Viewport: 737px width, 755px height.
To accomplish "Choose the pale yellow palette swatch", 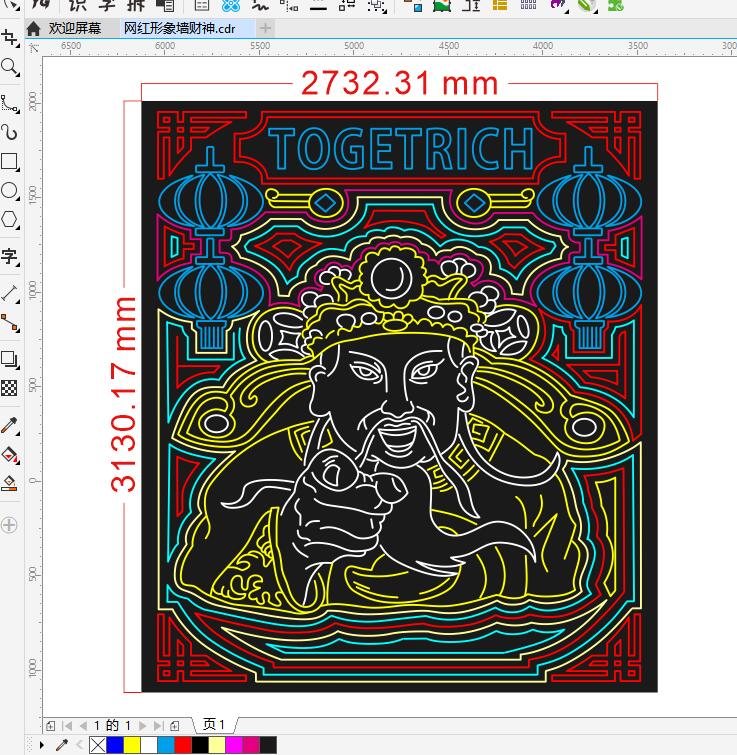I will (x=217, y=745).
